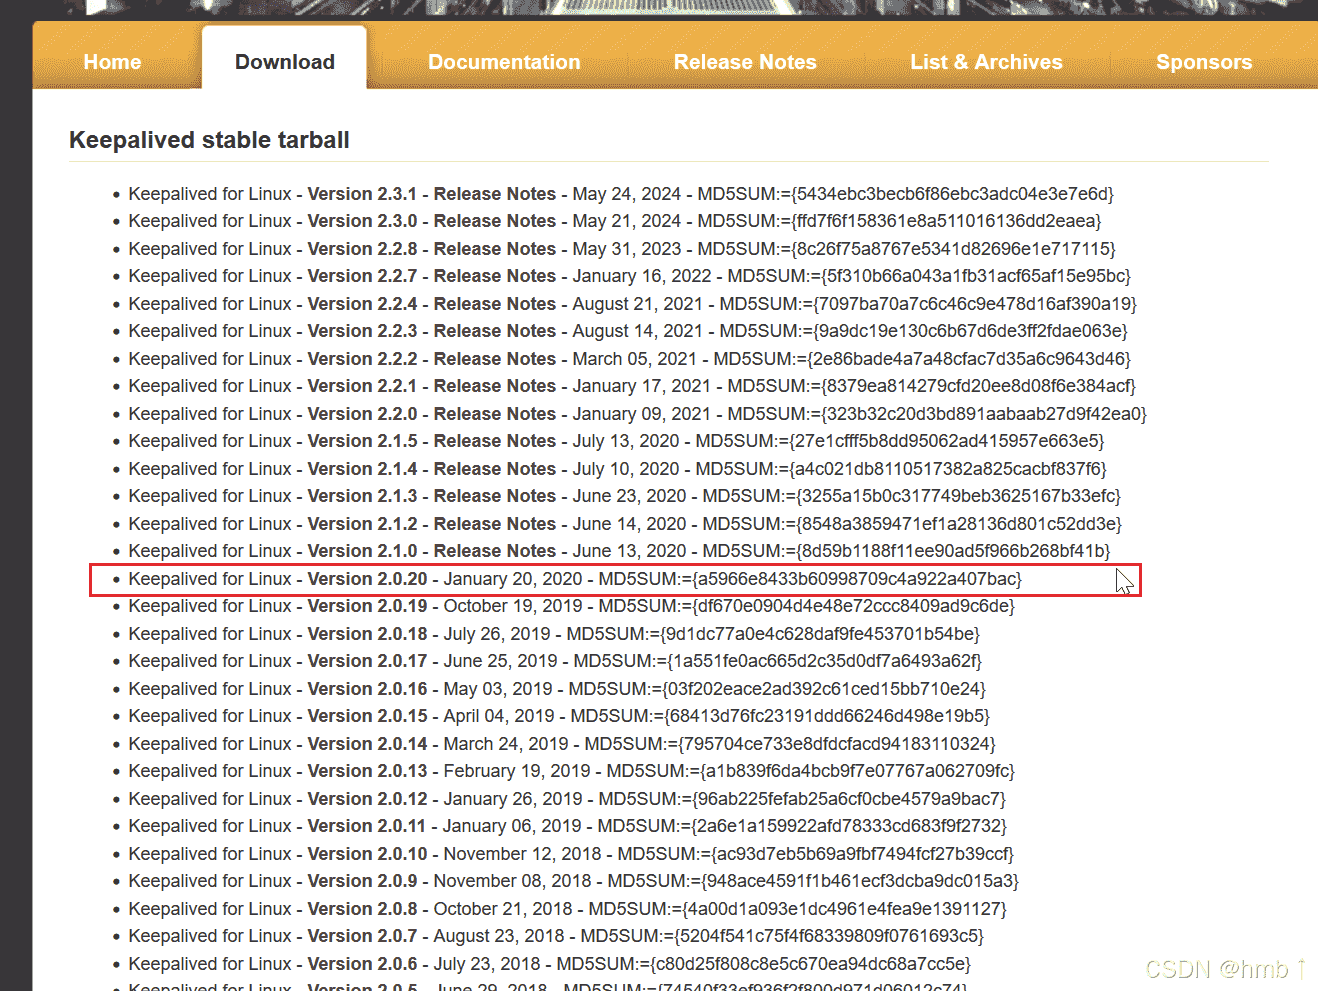This screenshot has height=991, width=1318.
Task: Download Keepalived Version 2.1.0 tarball
Action: coord(362,551)
